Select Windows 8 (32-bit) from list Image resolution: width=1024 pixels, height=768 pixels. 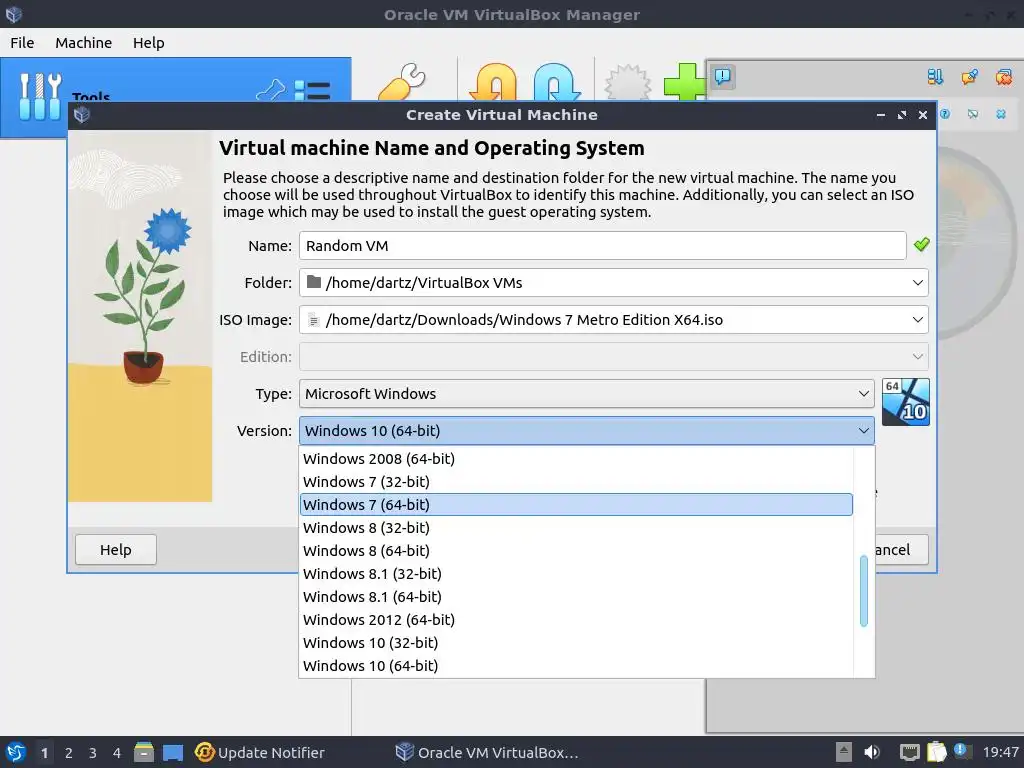tap(576, 528)
